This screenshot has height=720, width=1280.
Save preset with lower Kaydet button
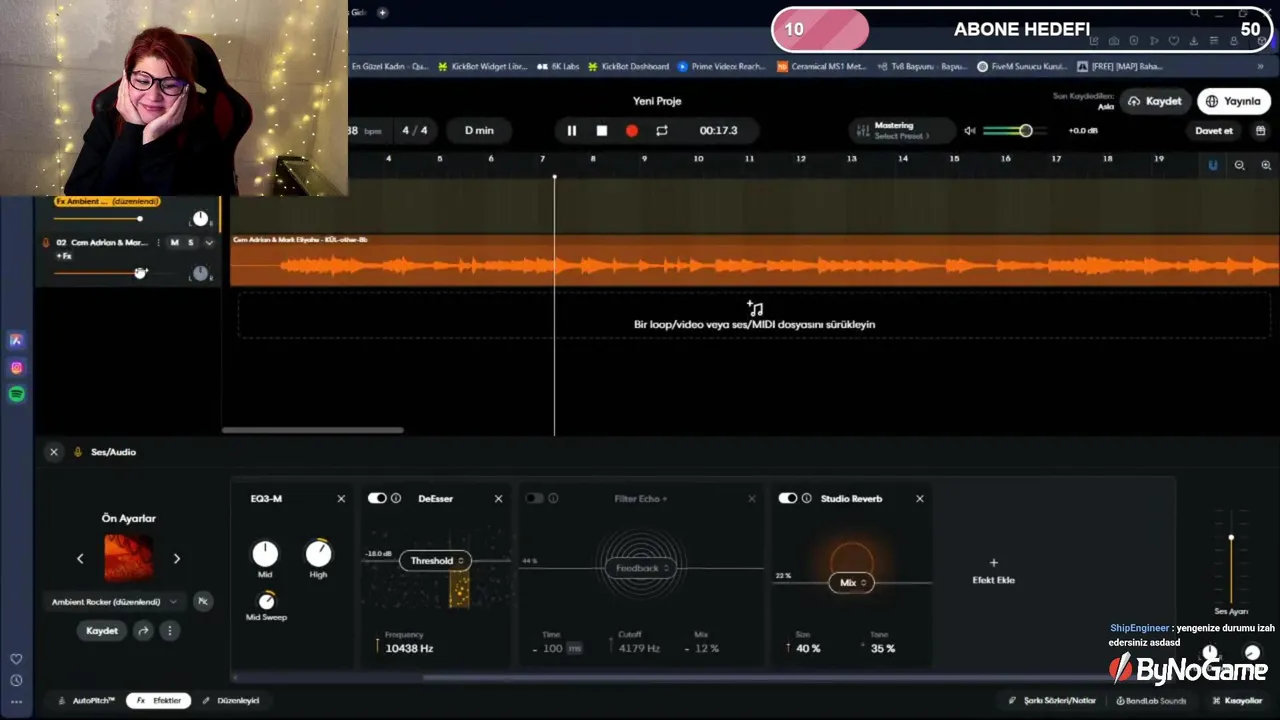101,631
